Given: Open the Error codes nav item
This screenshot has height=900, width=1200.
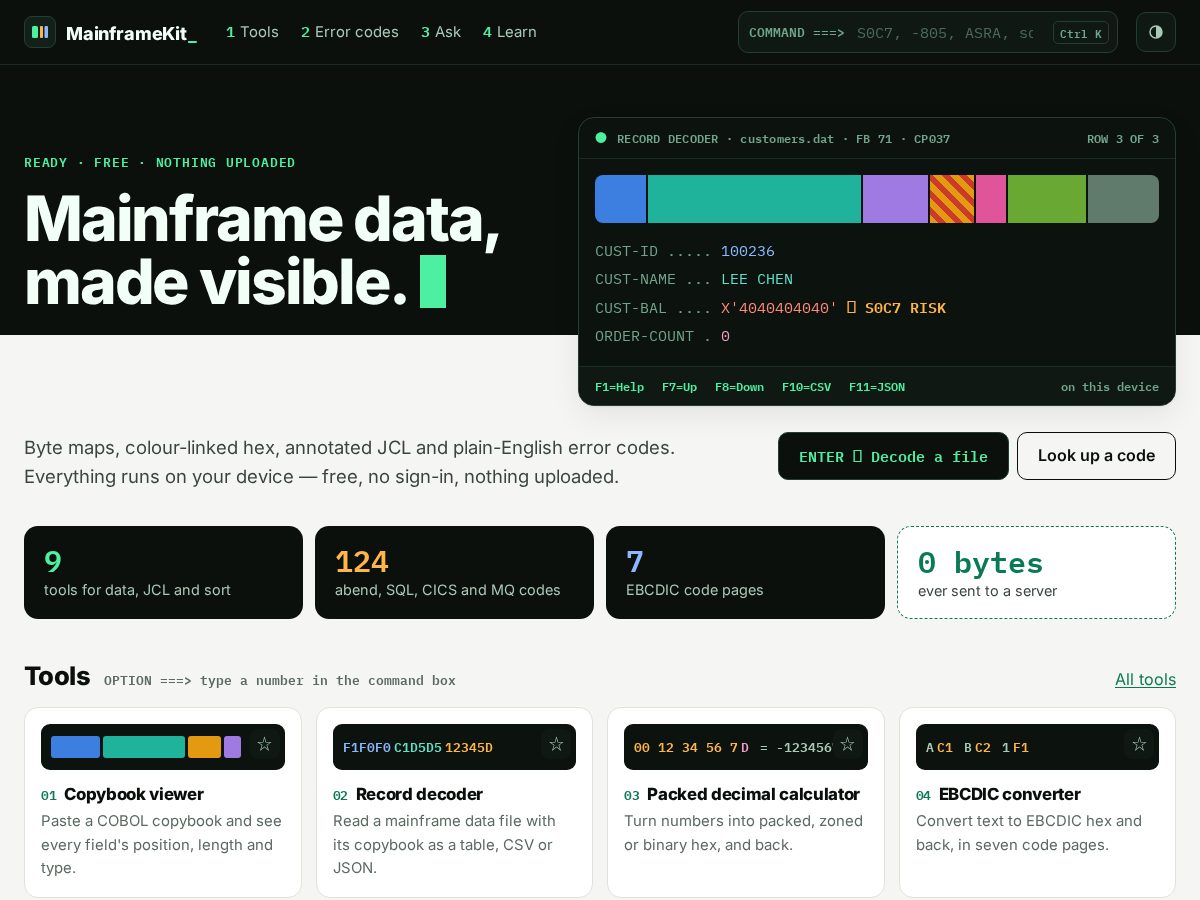Looking at the screenshot, I should (x=350, y=32).
